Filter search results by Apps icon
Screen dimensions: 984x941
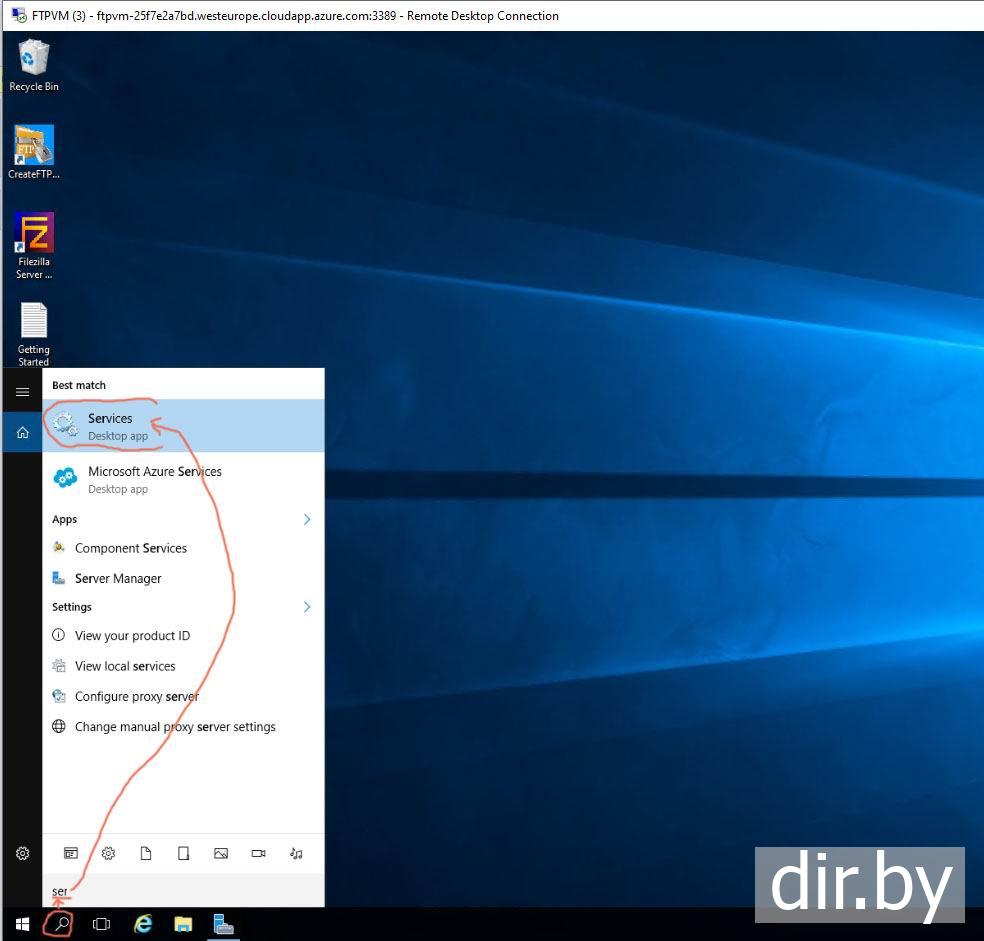click(x=71, y=854)
